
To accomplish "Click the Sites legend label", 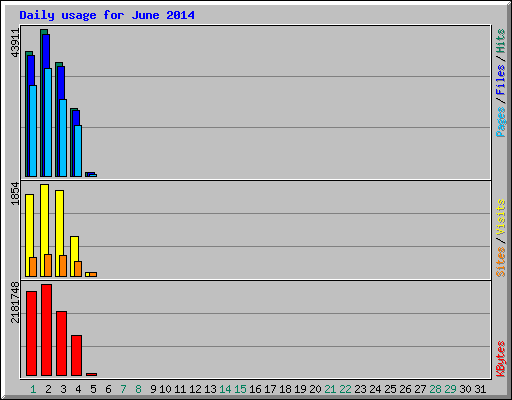I will point(500,262).
